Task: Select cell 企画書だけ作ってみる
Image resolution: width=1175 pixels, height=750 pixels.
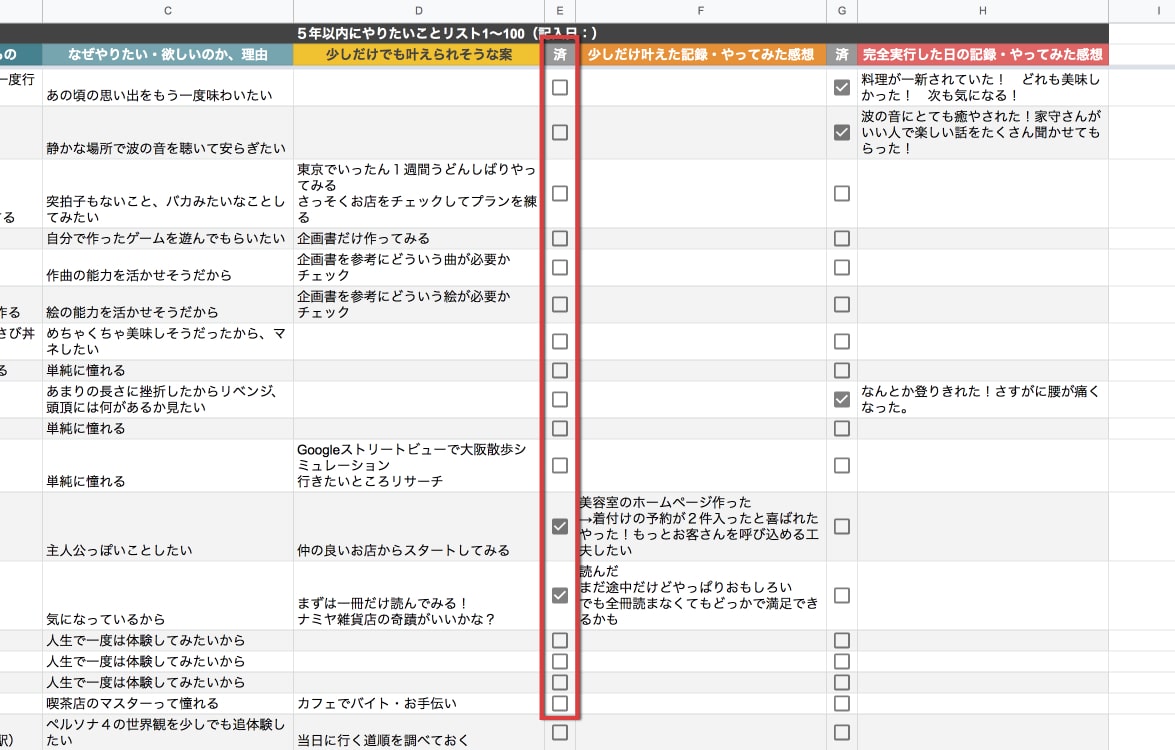Action: [419, 238]
